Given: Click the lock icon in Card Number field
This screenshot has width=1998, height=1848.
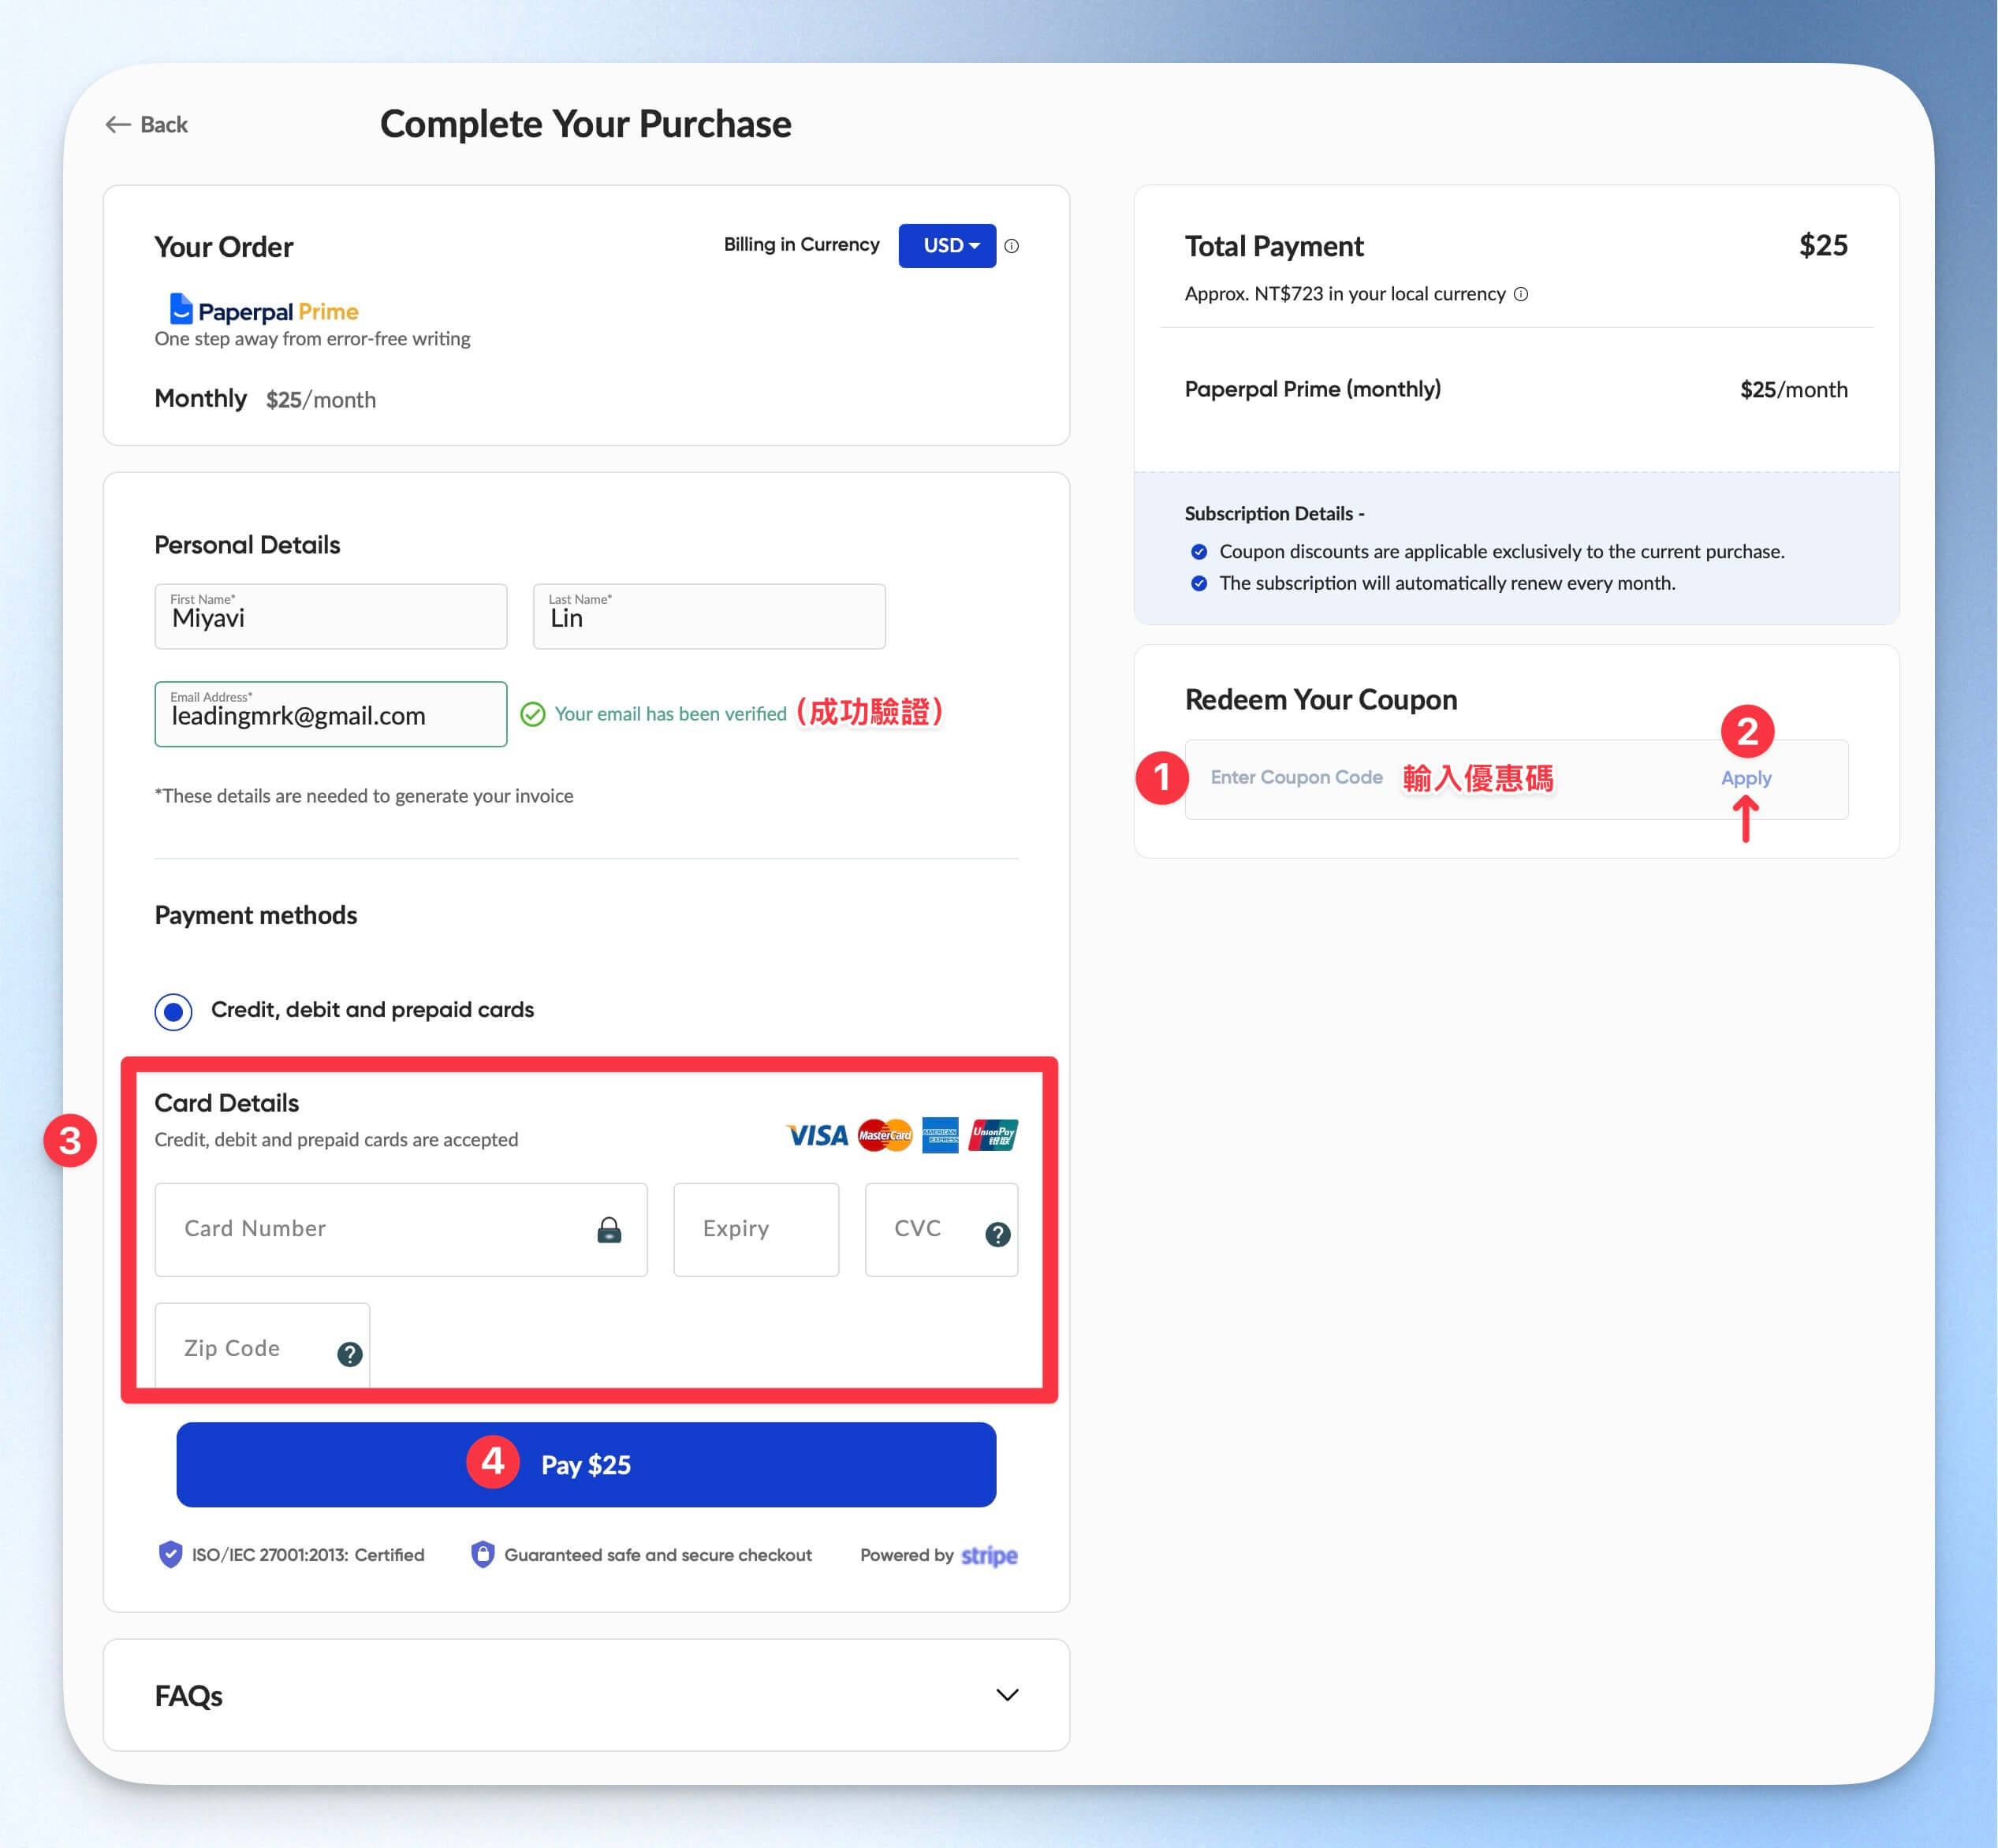Looking at the screenshot, I should pos(609,1230).
